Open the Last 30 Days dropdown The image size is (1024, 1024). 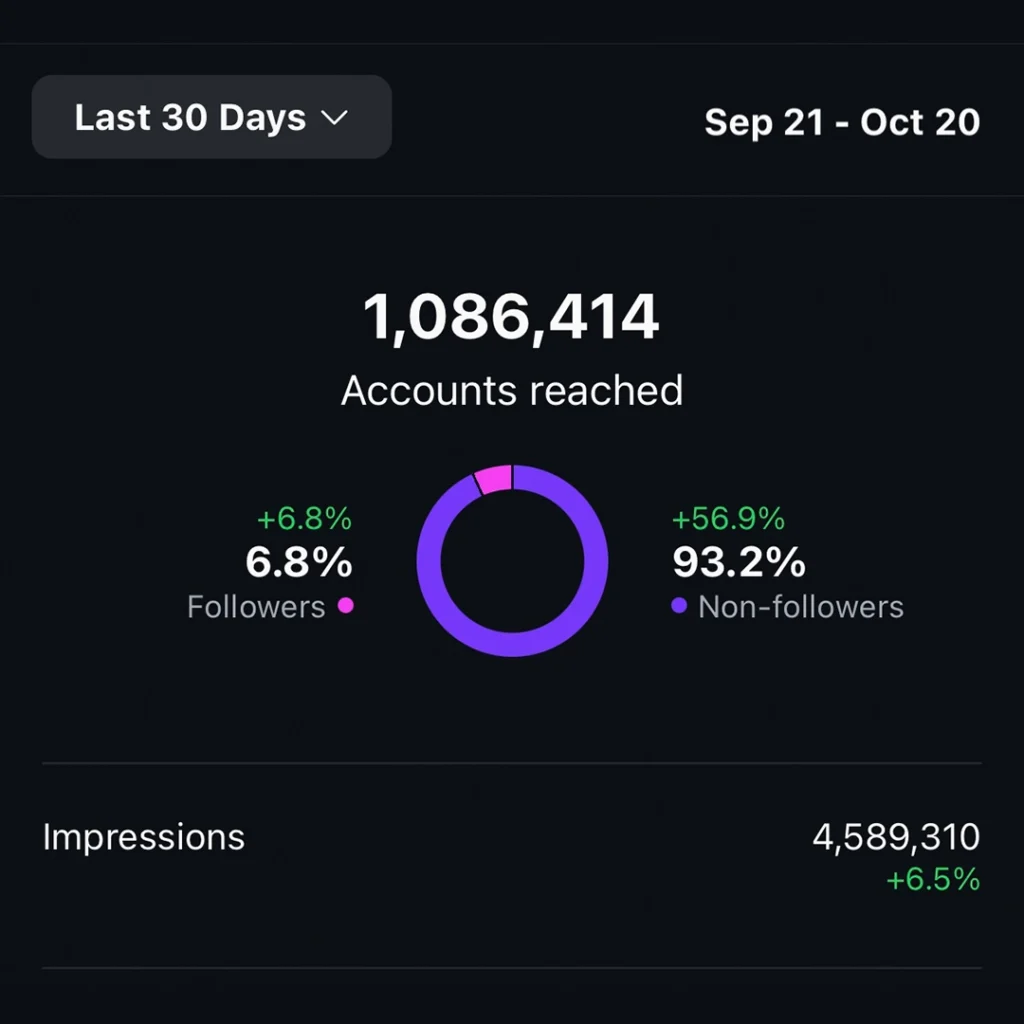pos(211,117)
